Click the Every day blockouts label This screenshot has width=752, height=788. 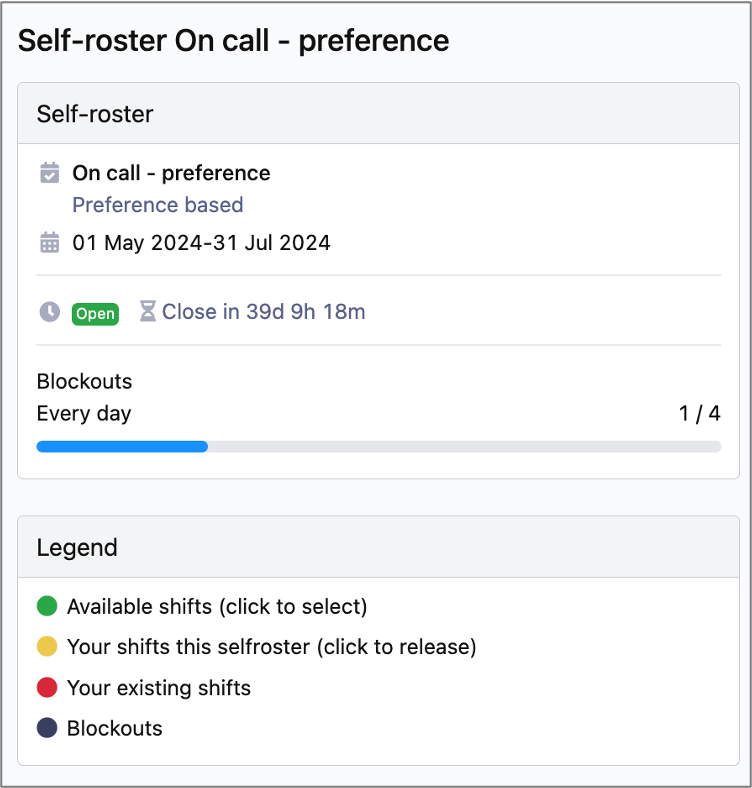point(84,414)
